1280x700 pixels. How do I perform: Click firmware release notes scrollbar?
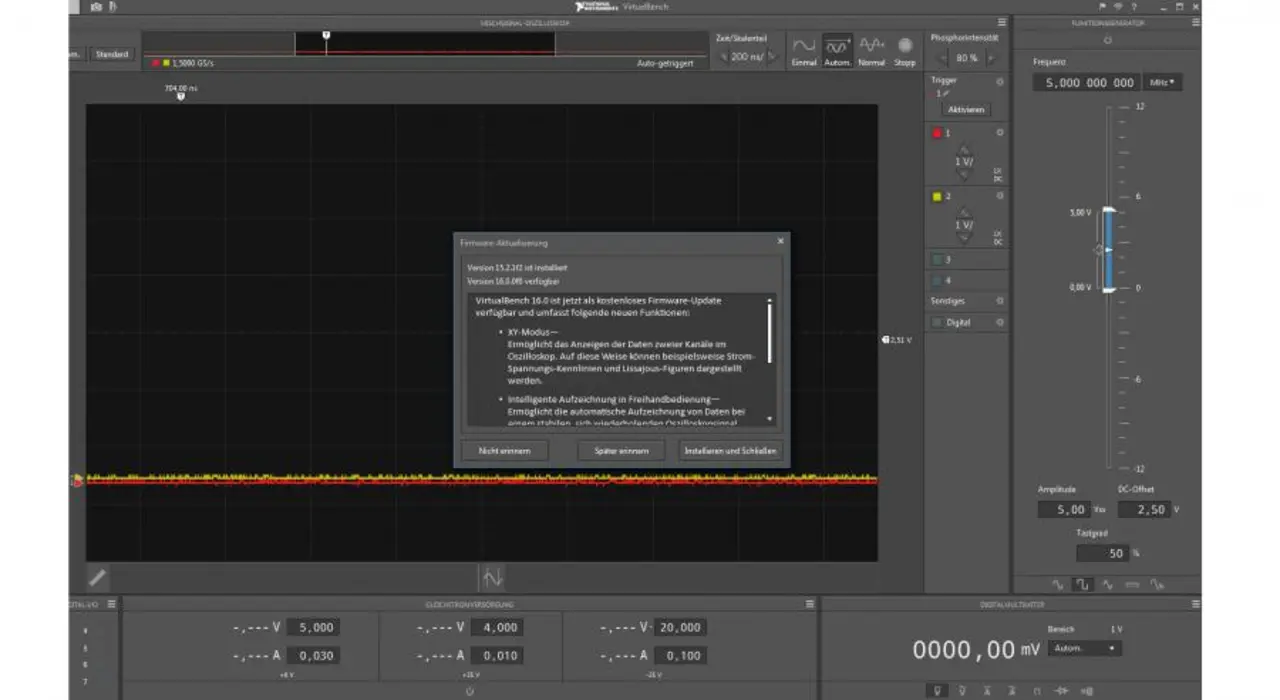point(769,332)
